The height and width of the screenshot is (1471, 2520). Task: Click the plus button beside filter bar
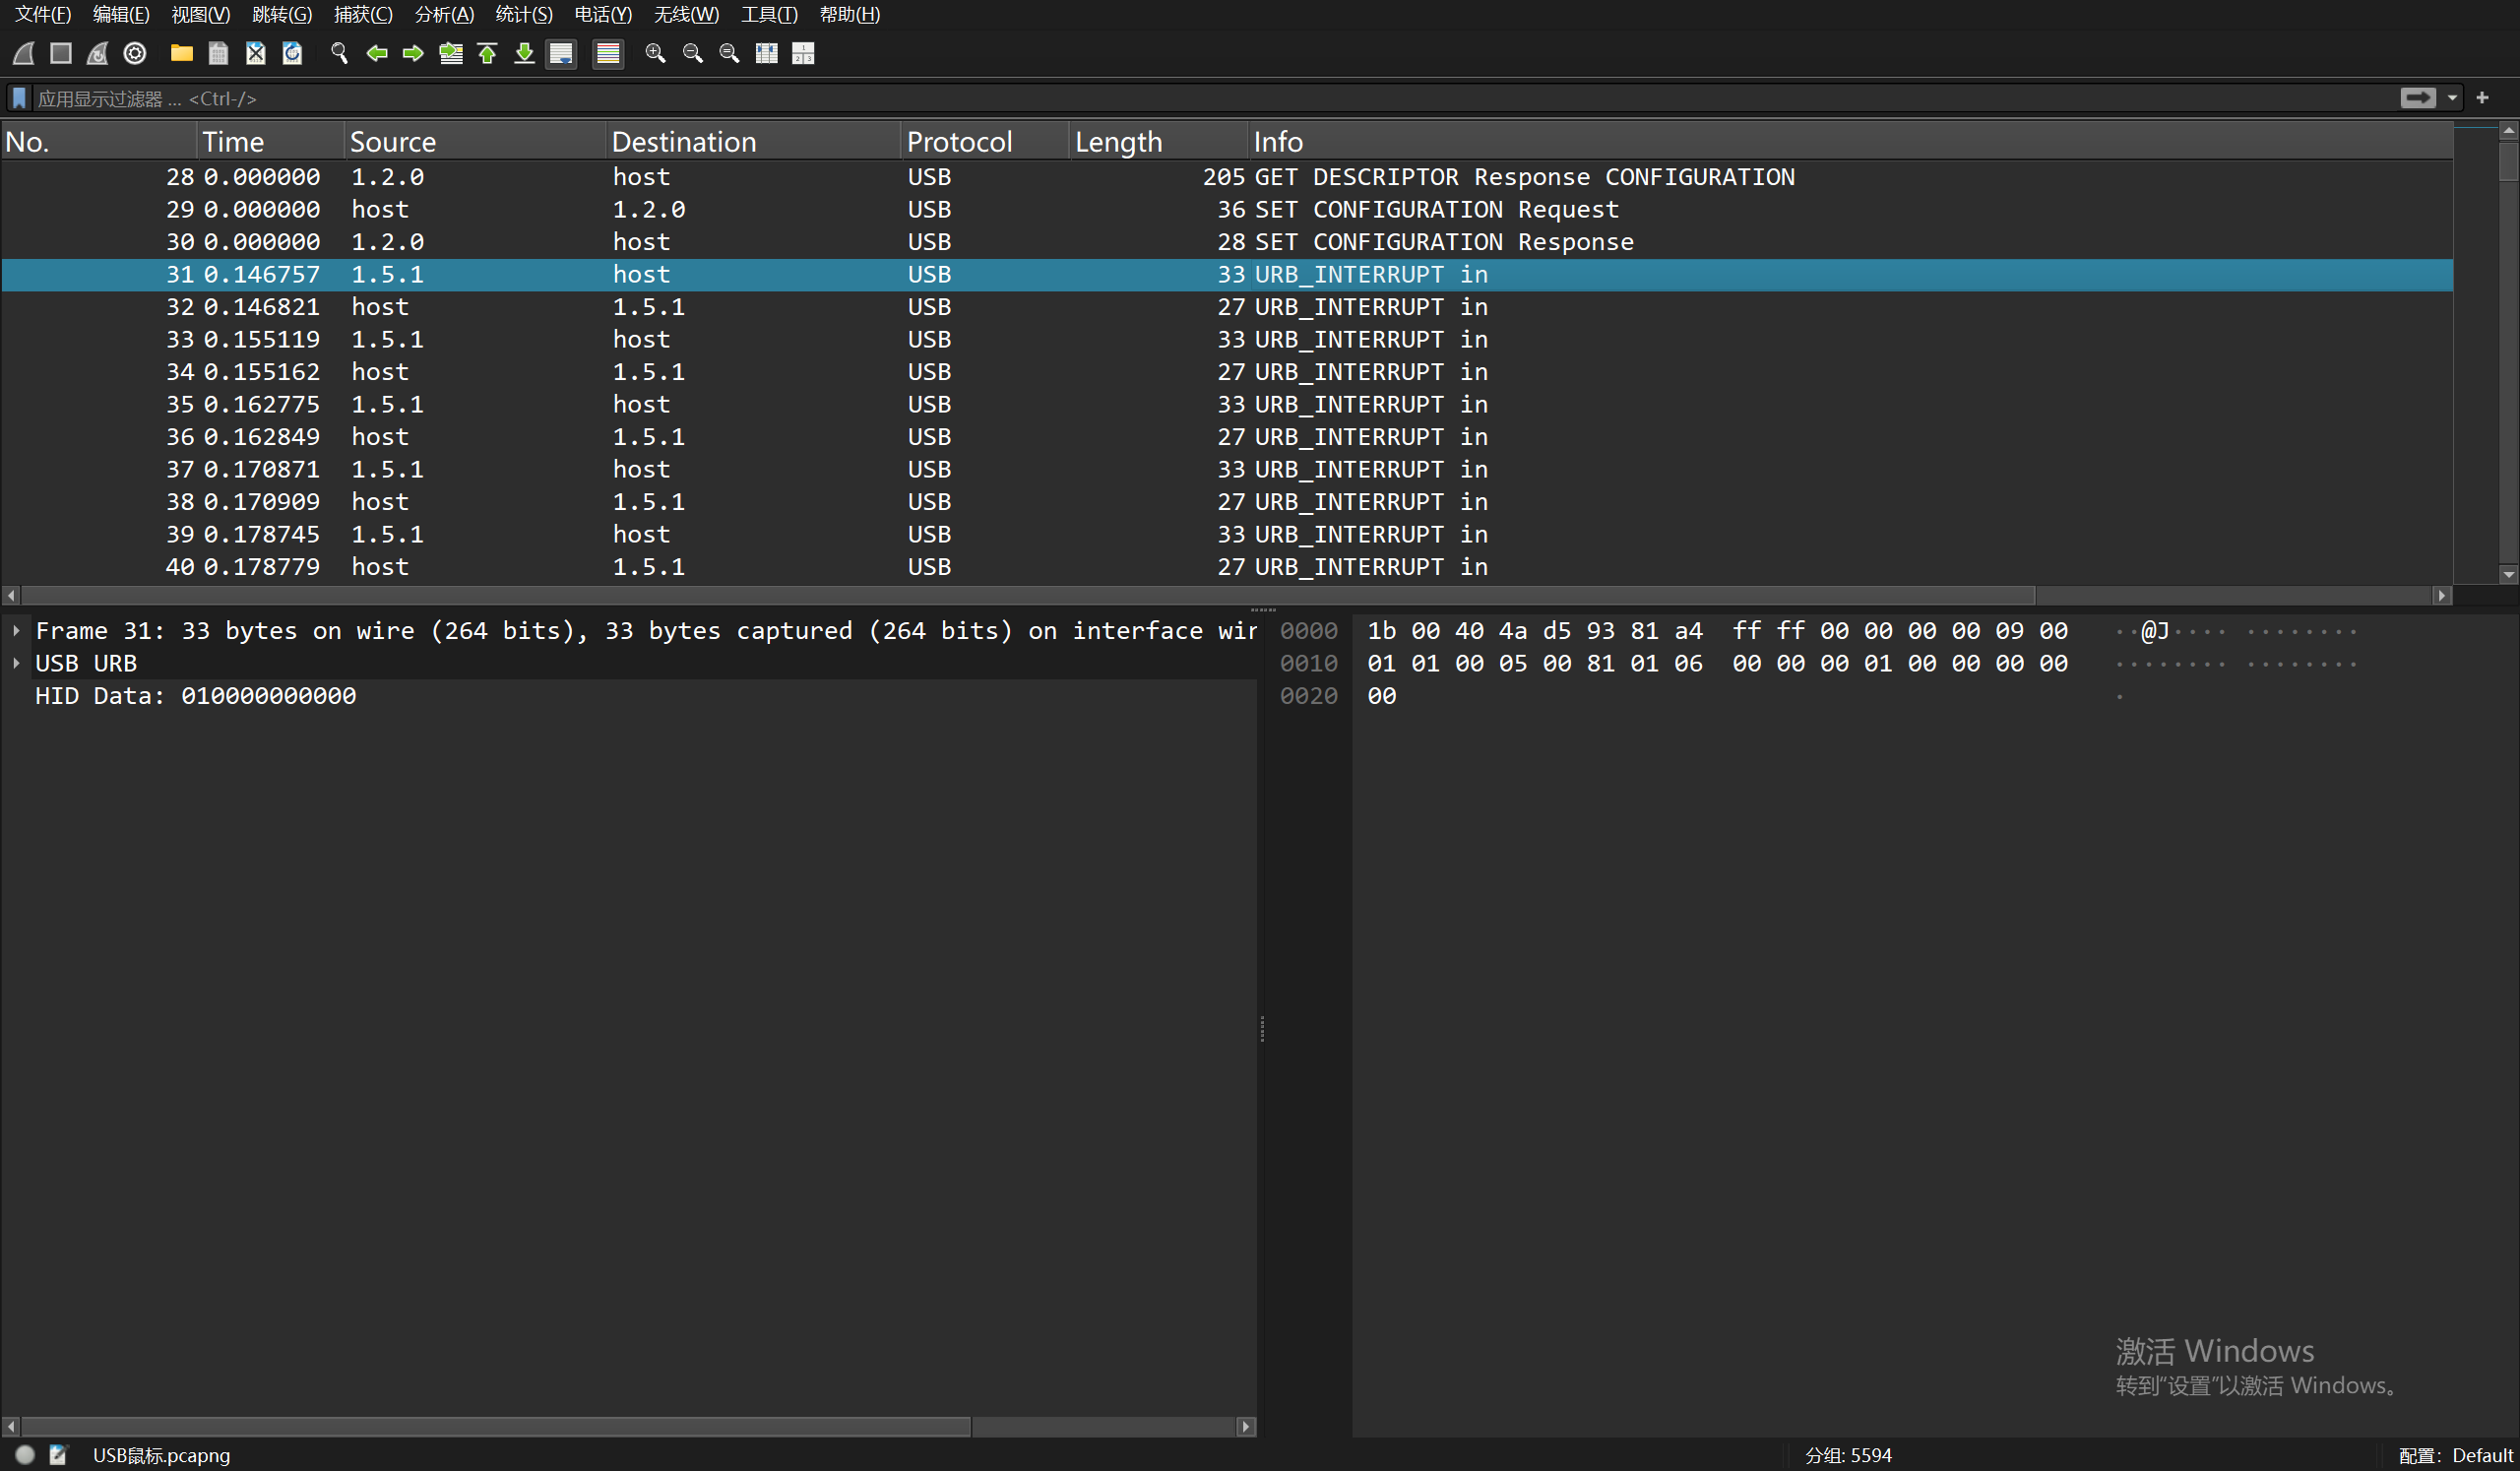pos(2482,98)
